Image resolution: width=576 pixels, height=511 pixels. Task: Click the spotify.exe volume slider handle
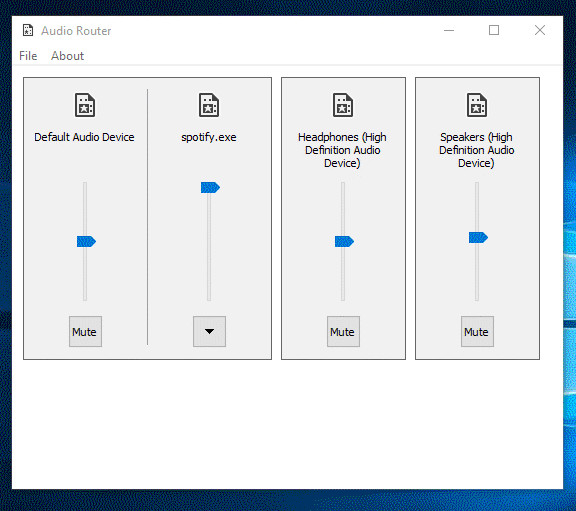(x=210, y=187)
